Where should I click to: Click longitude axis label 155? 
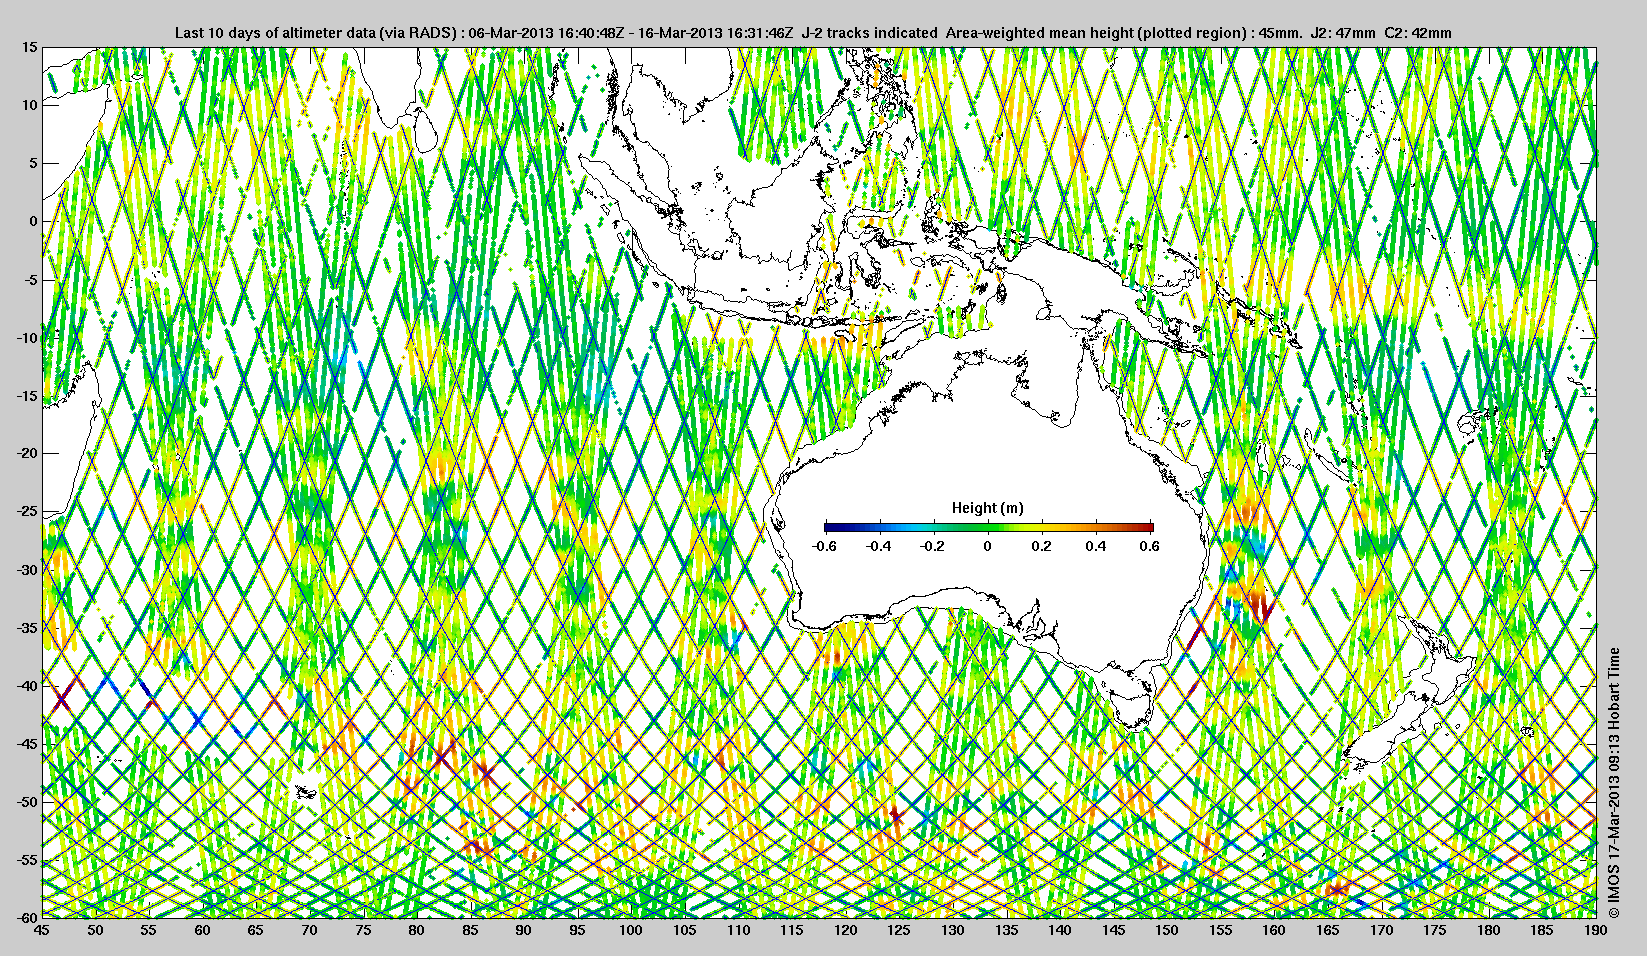click(1220, 931)
